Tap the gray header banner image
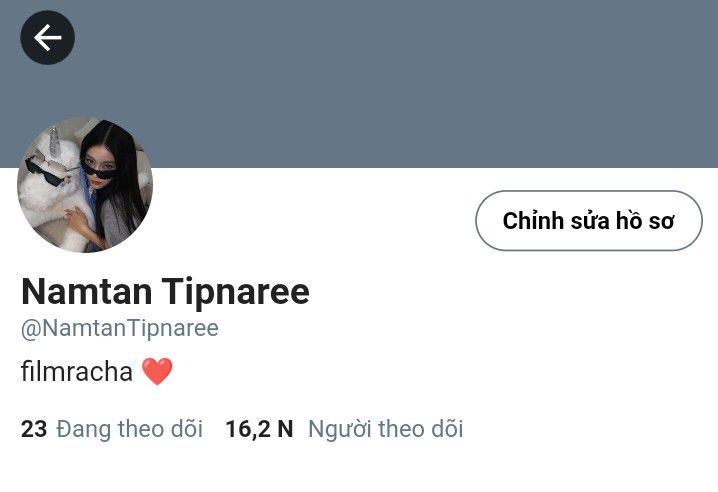This screenshot has height=492, width=718. (x=359, y=84)
